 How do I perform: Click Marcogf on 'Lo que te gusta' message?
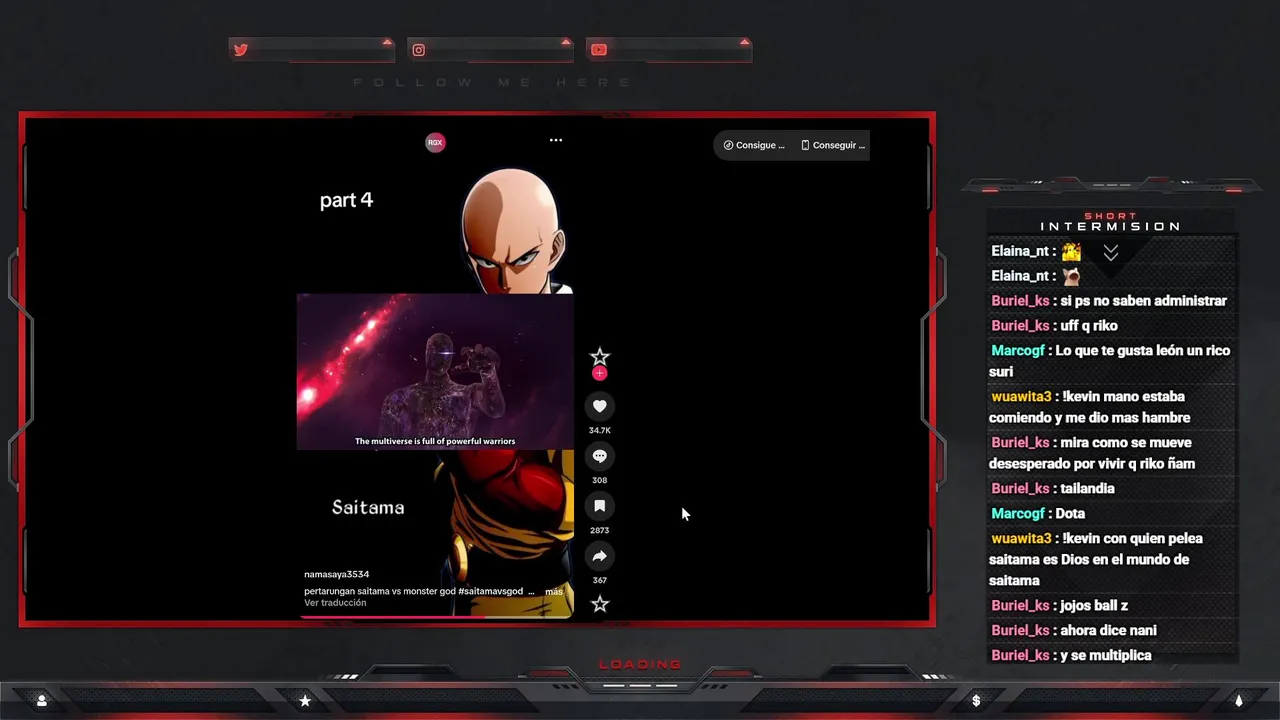pos(1018,351)
